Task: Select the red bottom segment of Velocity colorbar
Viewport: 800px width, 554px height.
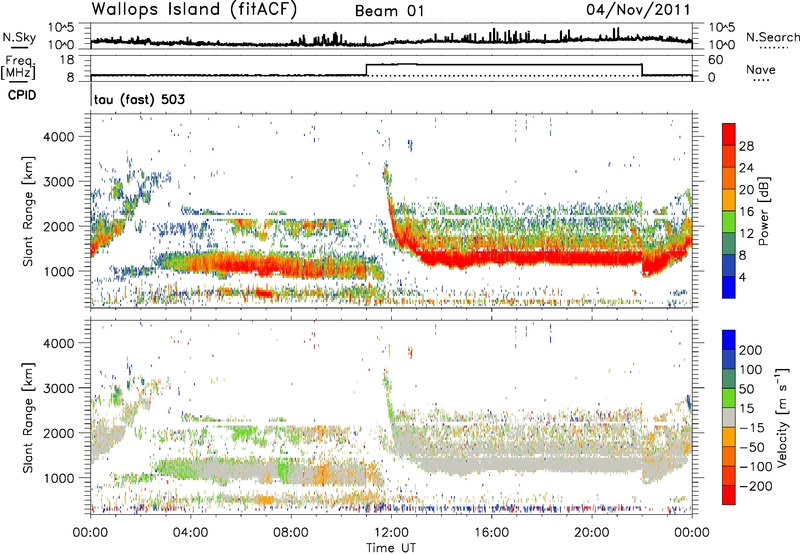Action: point(729,495)
